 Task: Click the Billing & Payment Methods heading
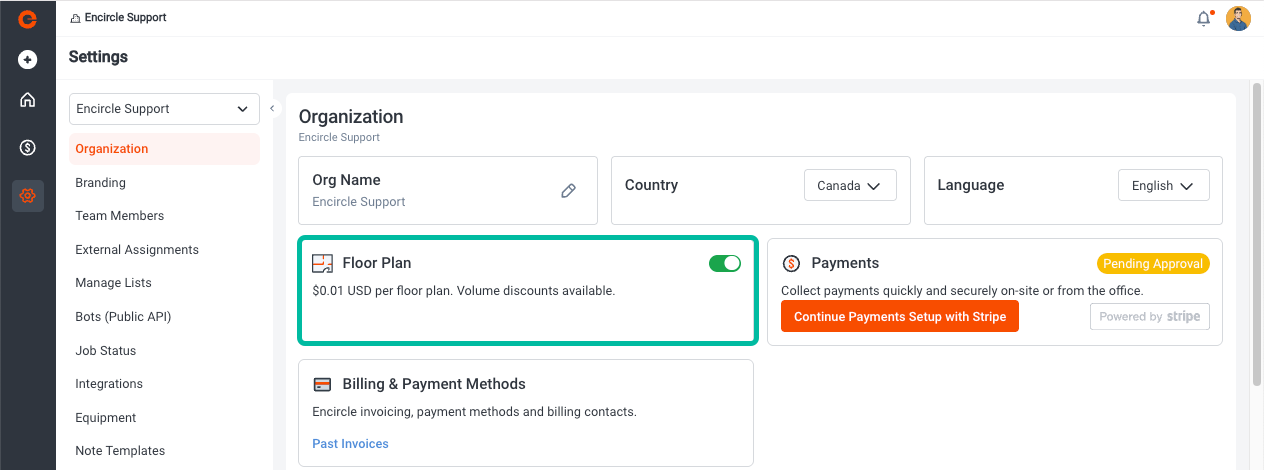(x=434, y=384)
